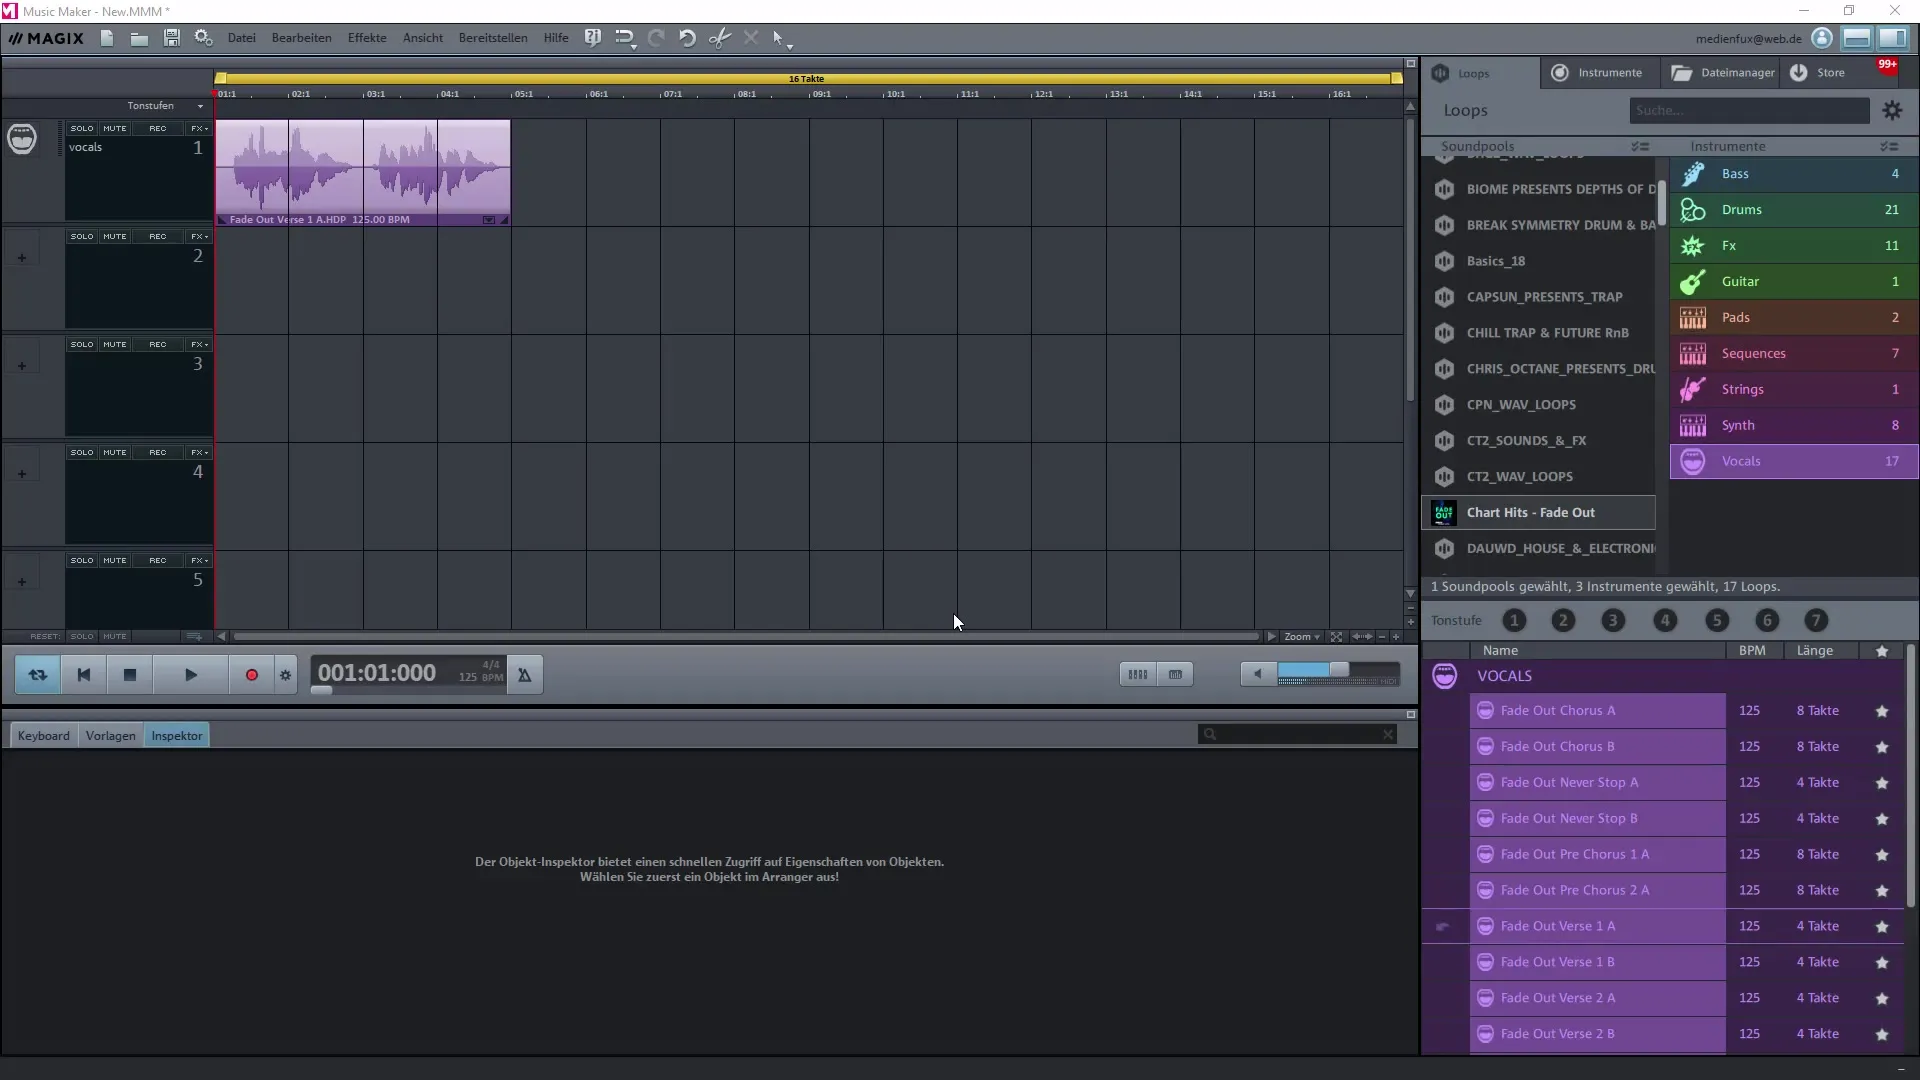Mute track 2

click(x=115, y=236)
